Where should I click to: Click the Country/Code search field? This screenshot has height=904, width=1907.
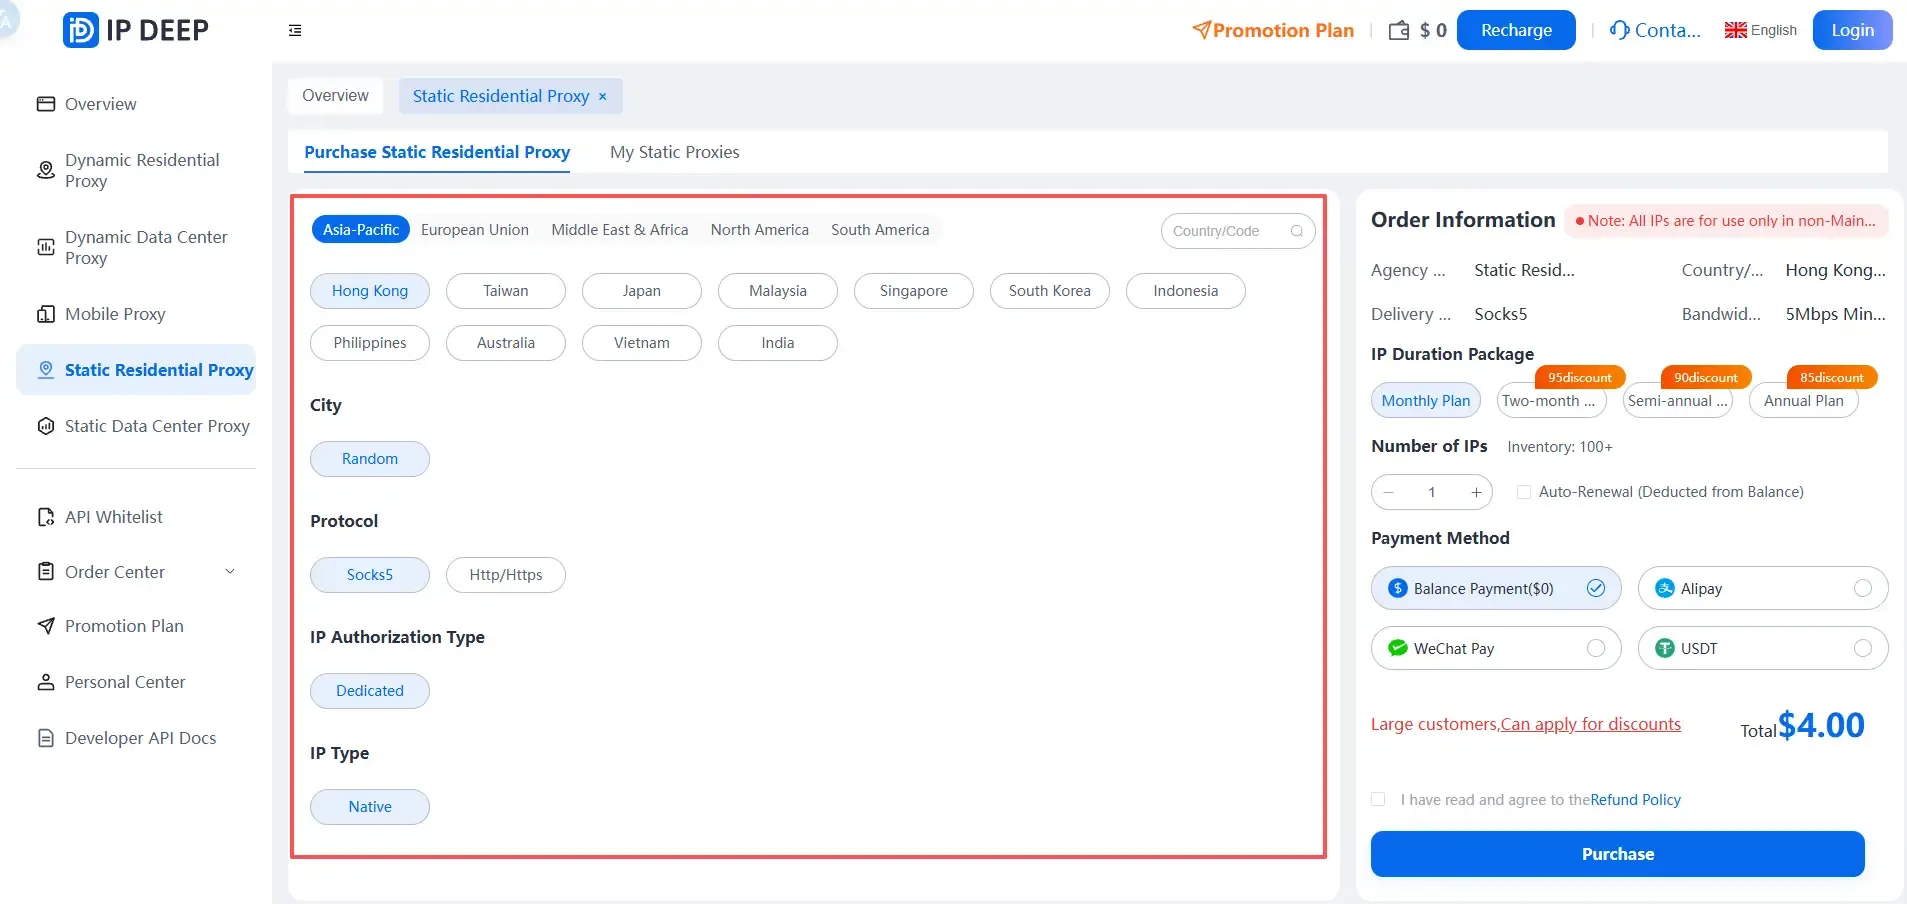coord(1228,231)
